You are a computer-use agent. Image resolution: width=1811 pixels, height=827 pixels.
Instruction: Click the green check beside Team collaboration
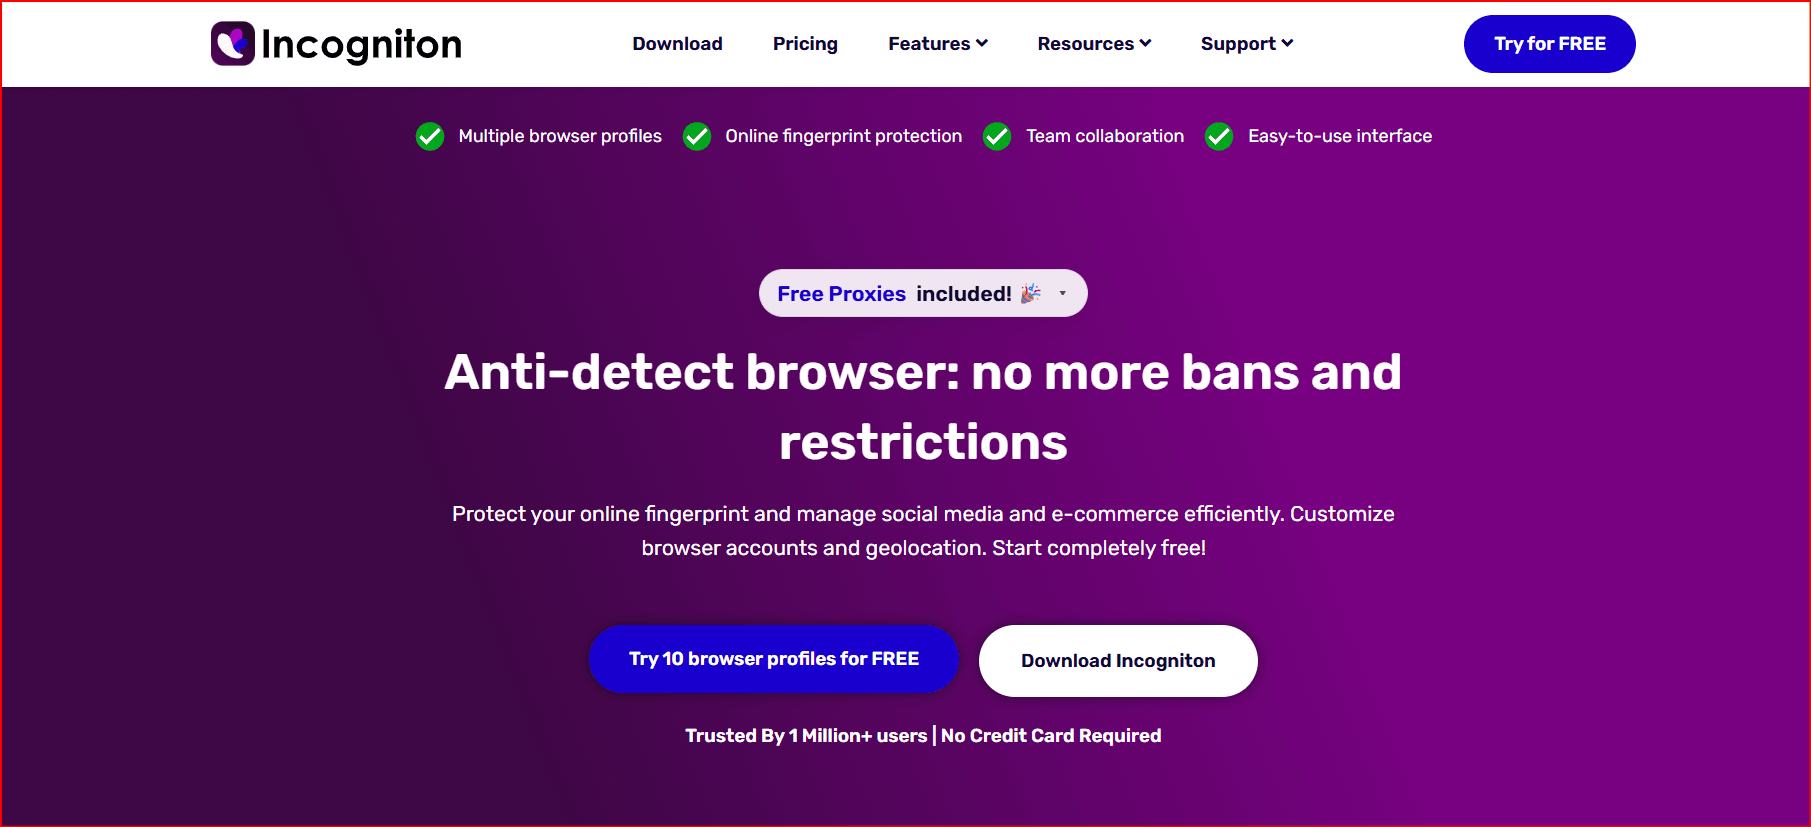pyautogui.click(x=997, y=136)
